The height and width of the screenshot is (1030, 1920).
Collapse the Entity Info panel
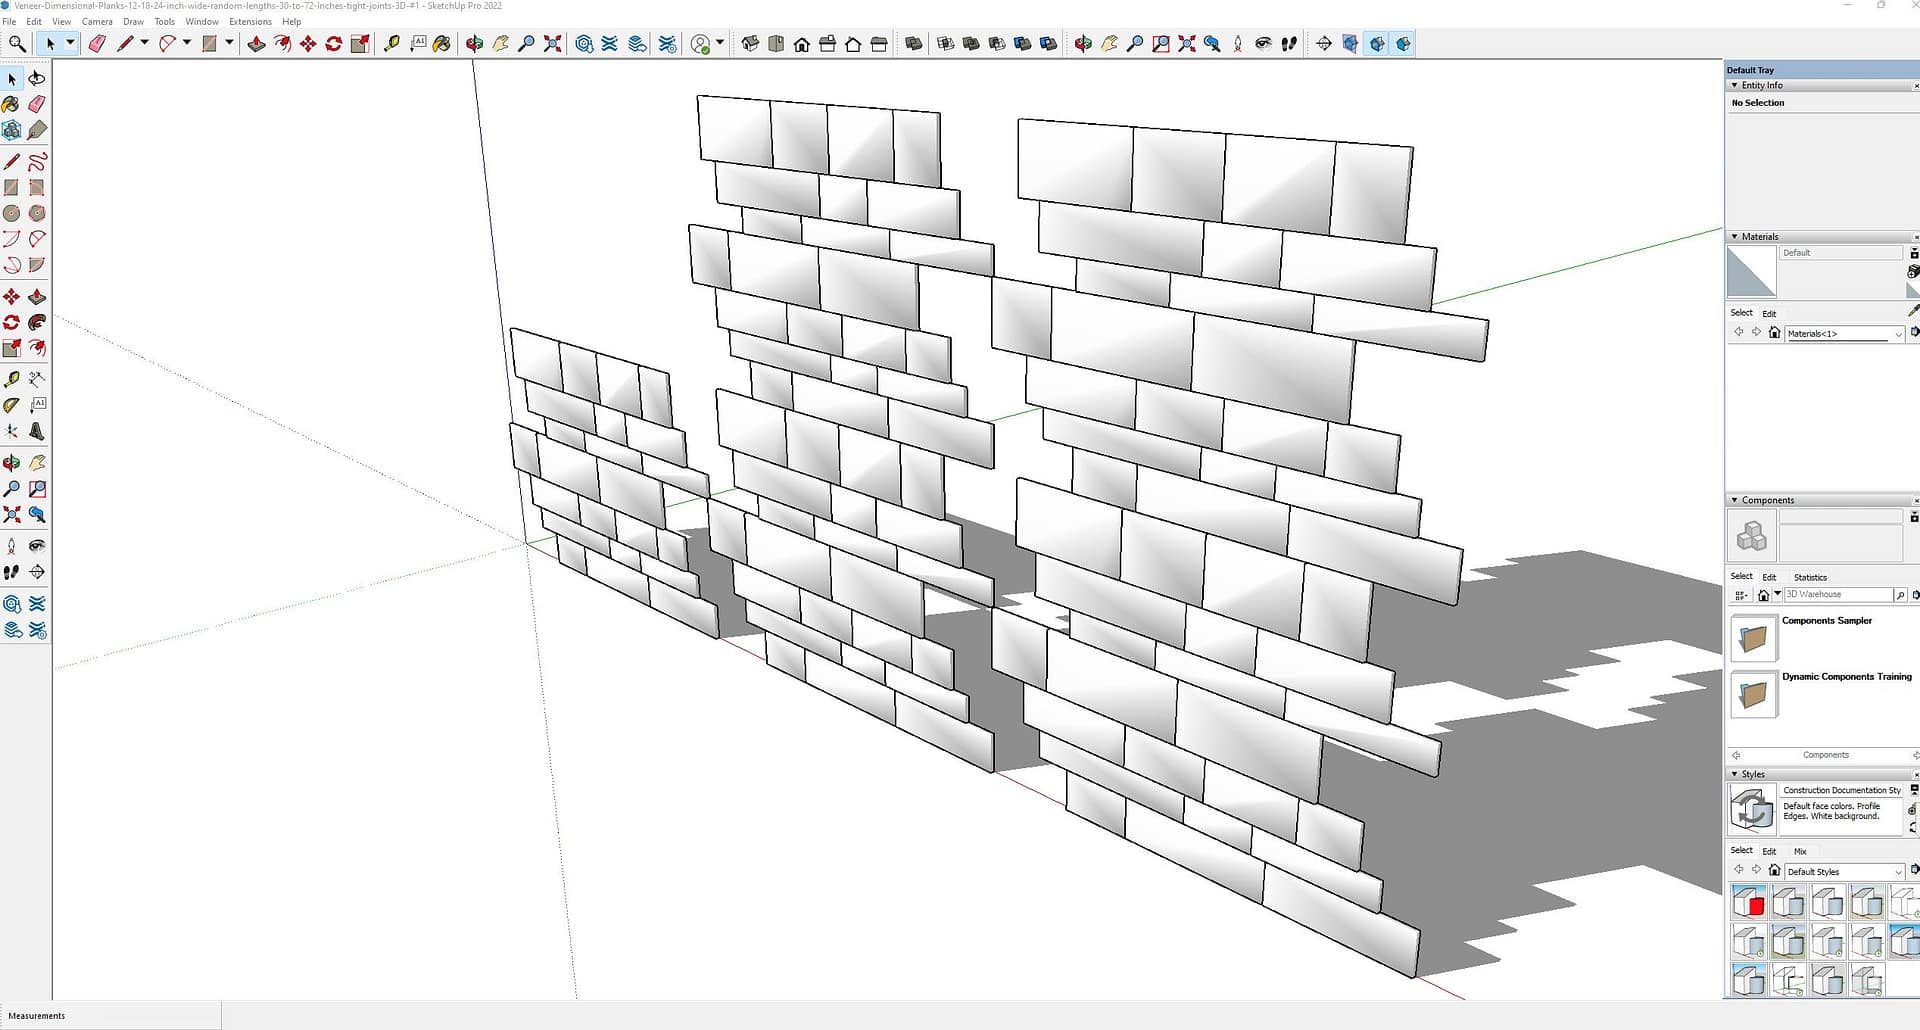[1735, 86]
